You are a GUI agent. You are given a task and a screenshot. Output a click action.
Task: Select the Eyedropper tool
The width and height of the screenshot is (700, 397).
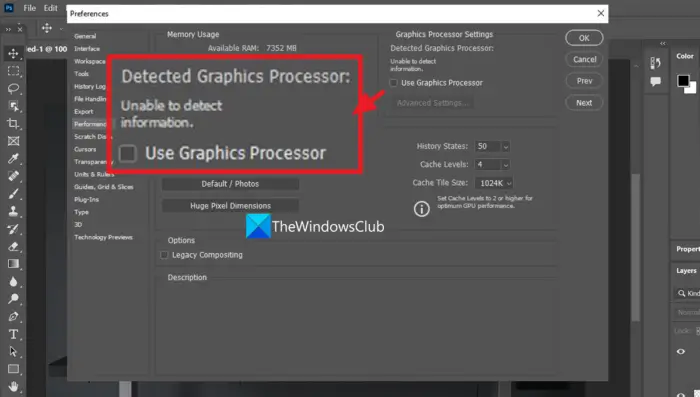point(13,159)
